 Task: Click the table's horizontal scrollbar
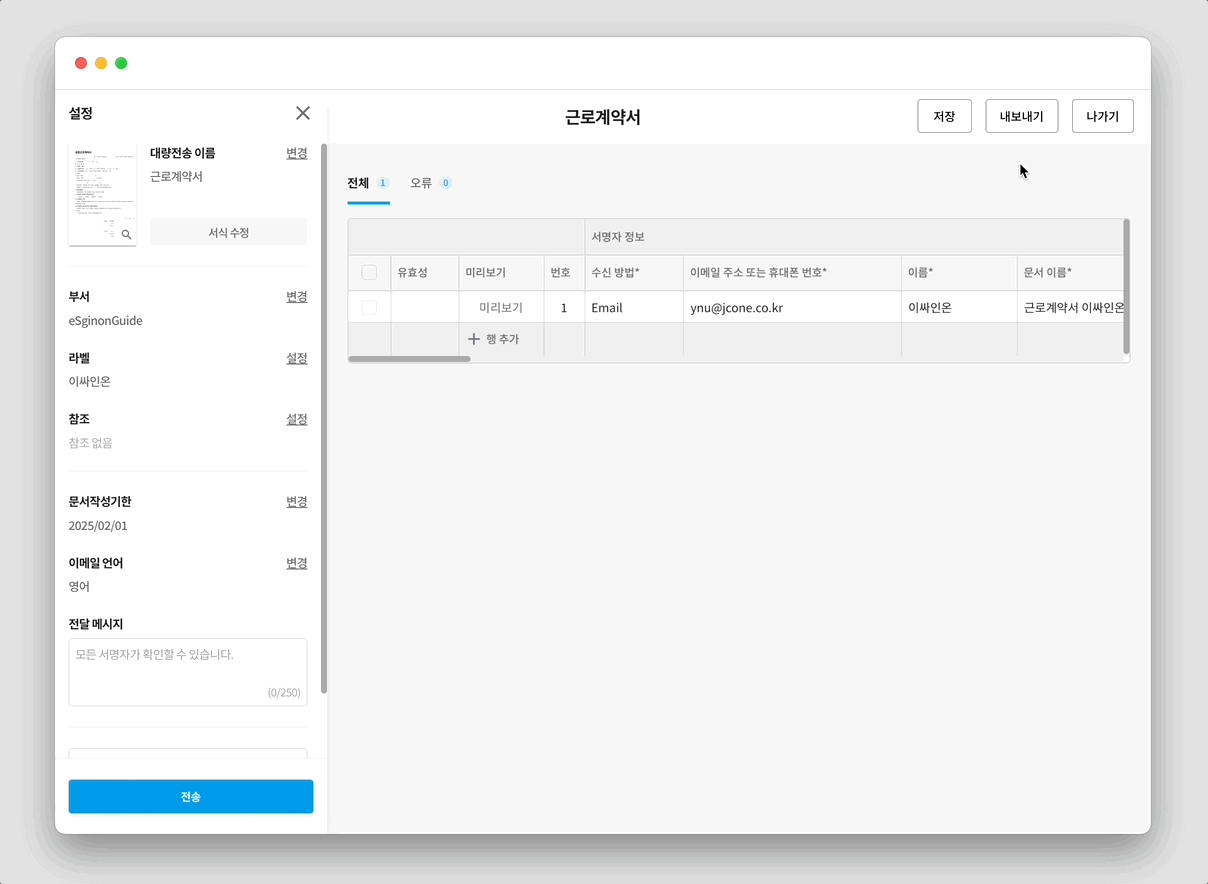(x=409, y=358)
